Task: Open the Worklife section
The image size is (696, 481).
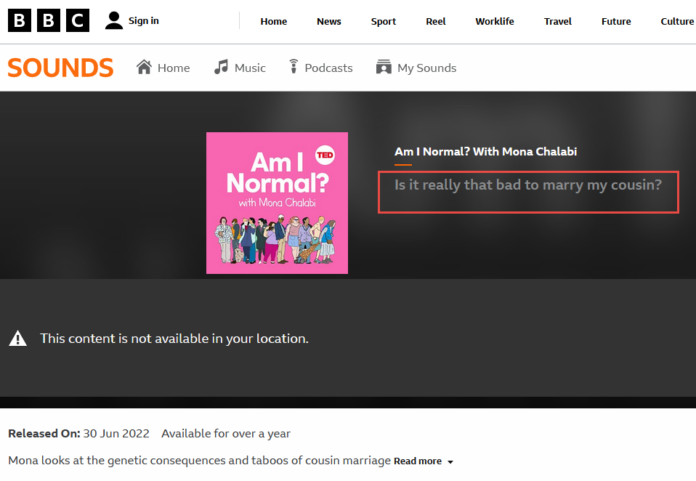Action: [495, 21]
